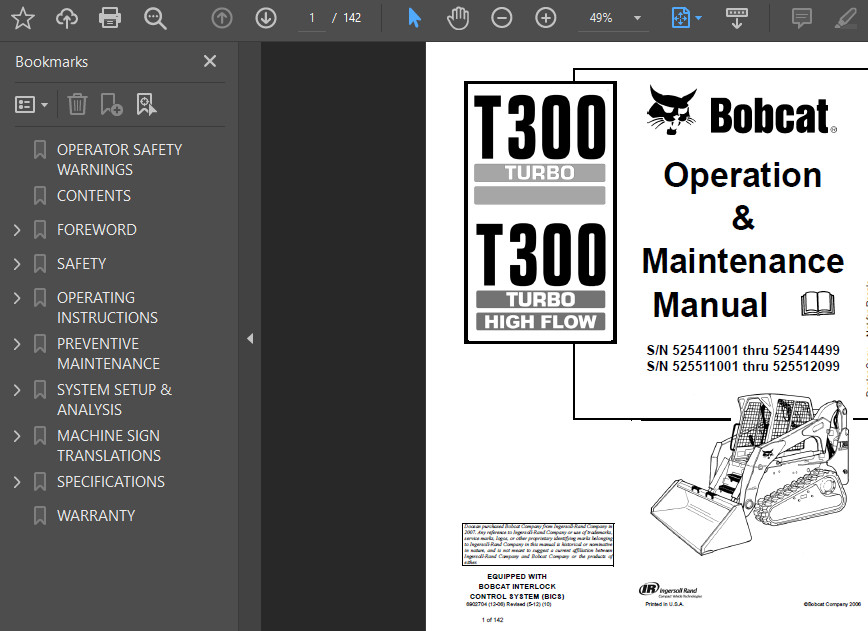Jump to the FOREWORD section
Screen dimensions: 868x631
click(97, 230)
